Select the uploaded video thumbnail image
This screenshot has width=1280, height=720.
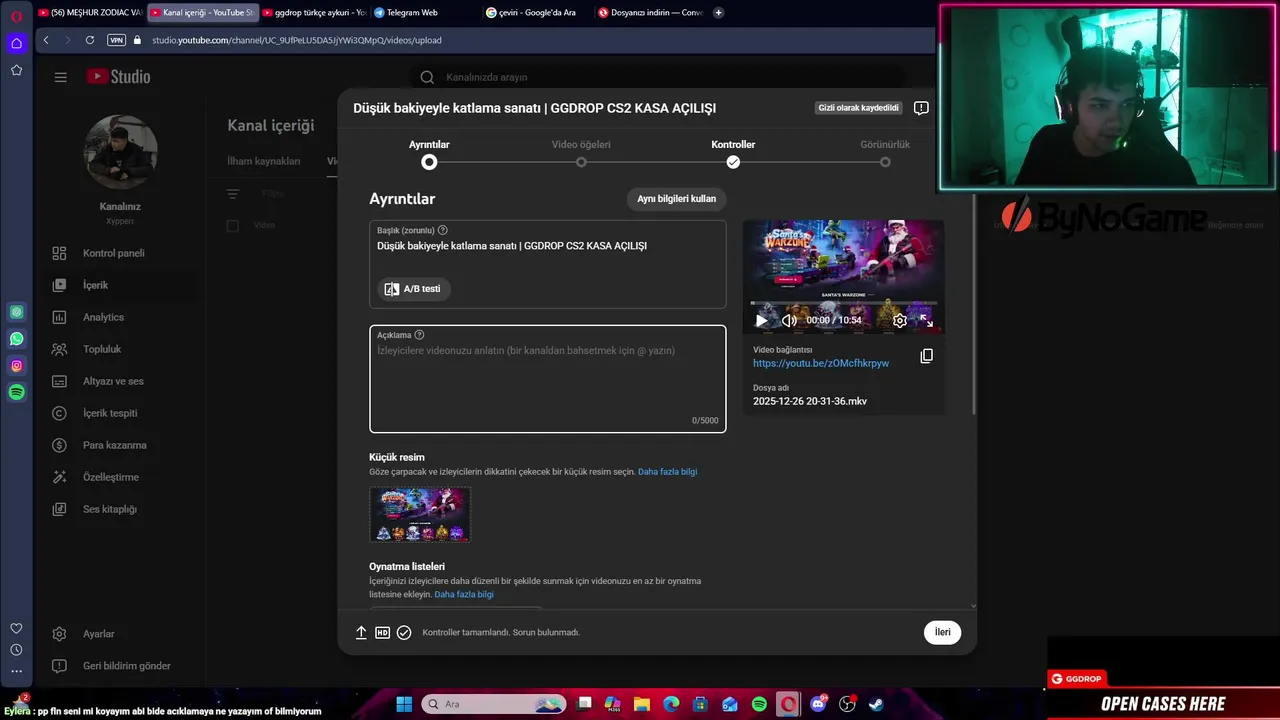tap(420, 515)
